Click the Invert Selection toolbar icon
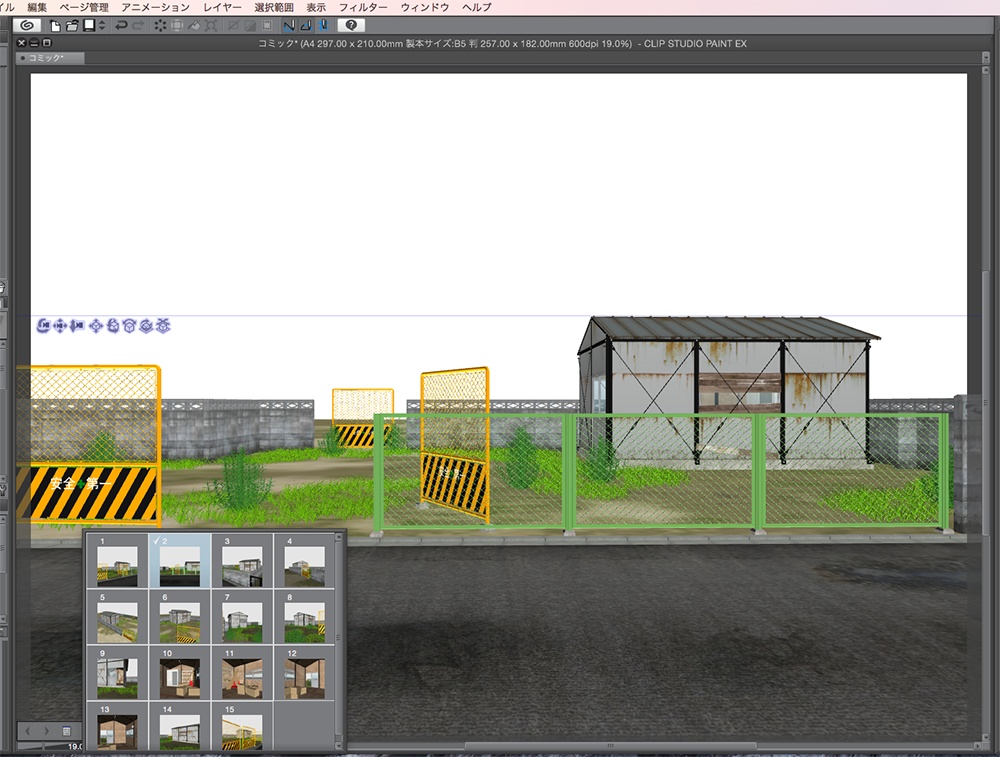 coord(250,26)
